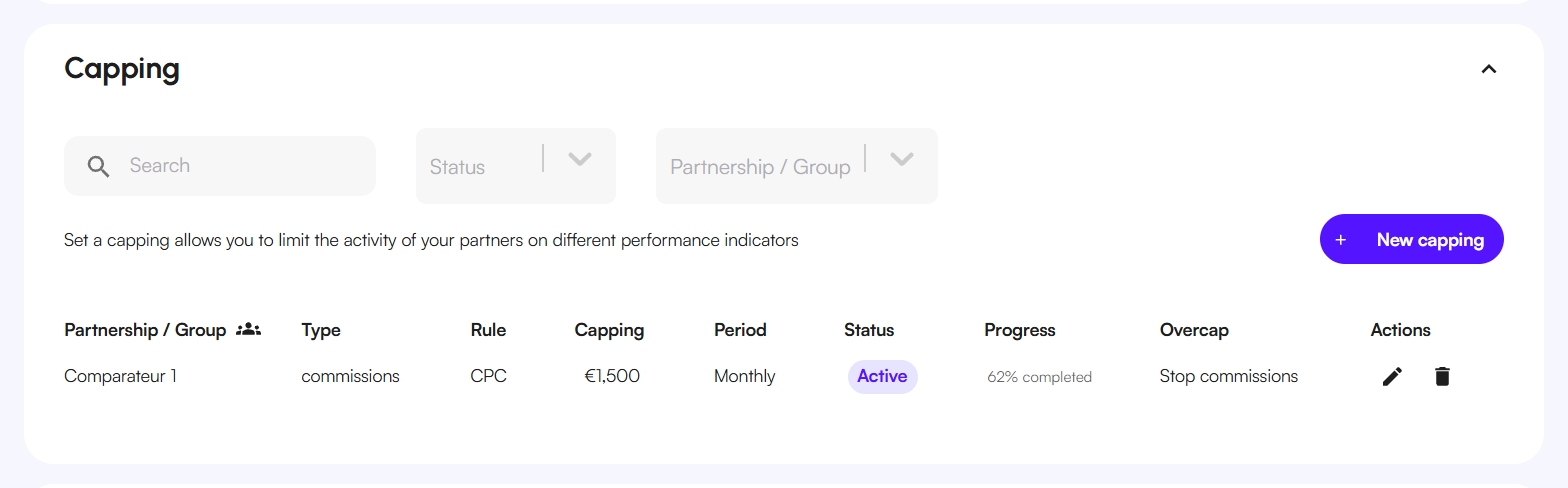Create a New capping
This screenshot has height=488, width=1568.
coord(1412,239)
